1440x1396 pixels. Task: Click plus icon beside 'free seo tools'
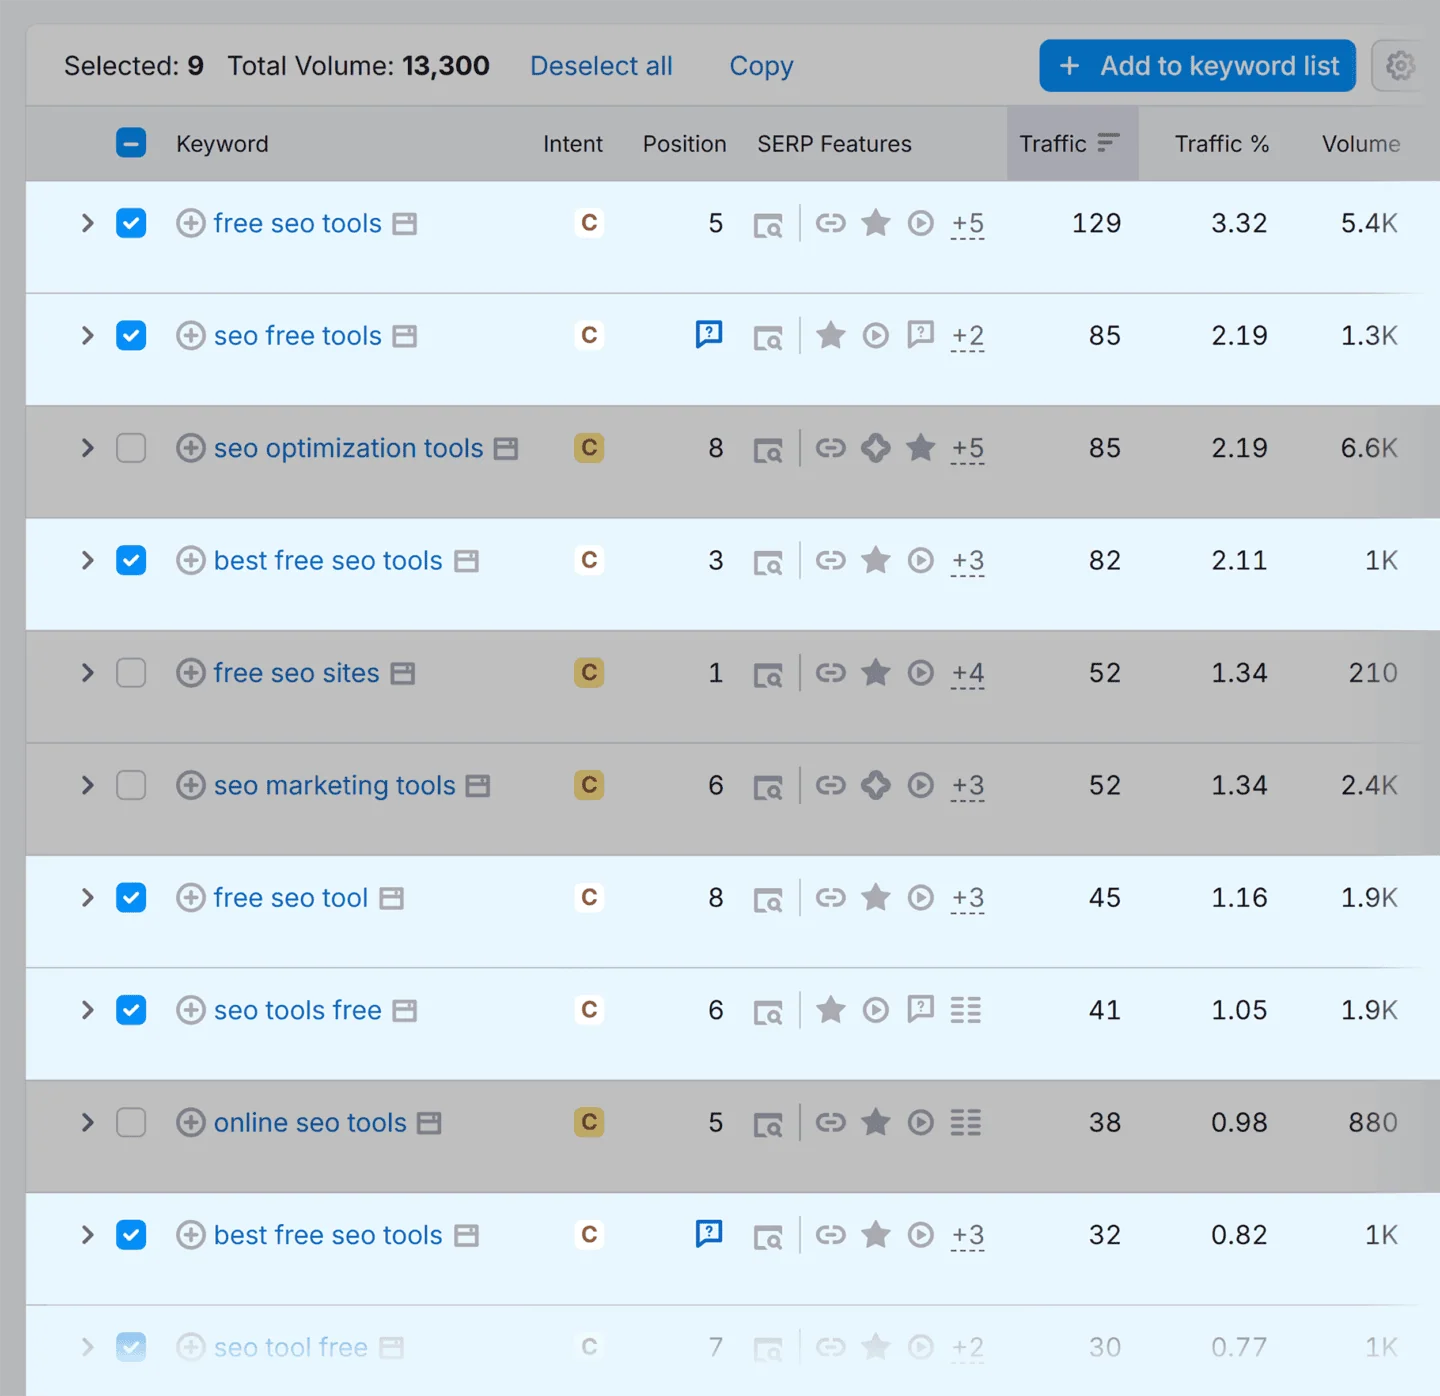(x=190, y=223)
